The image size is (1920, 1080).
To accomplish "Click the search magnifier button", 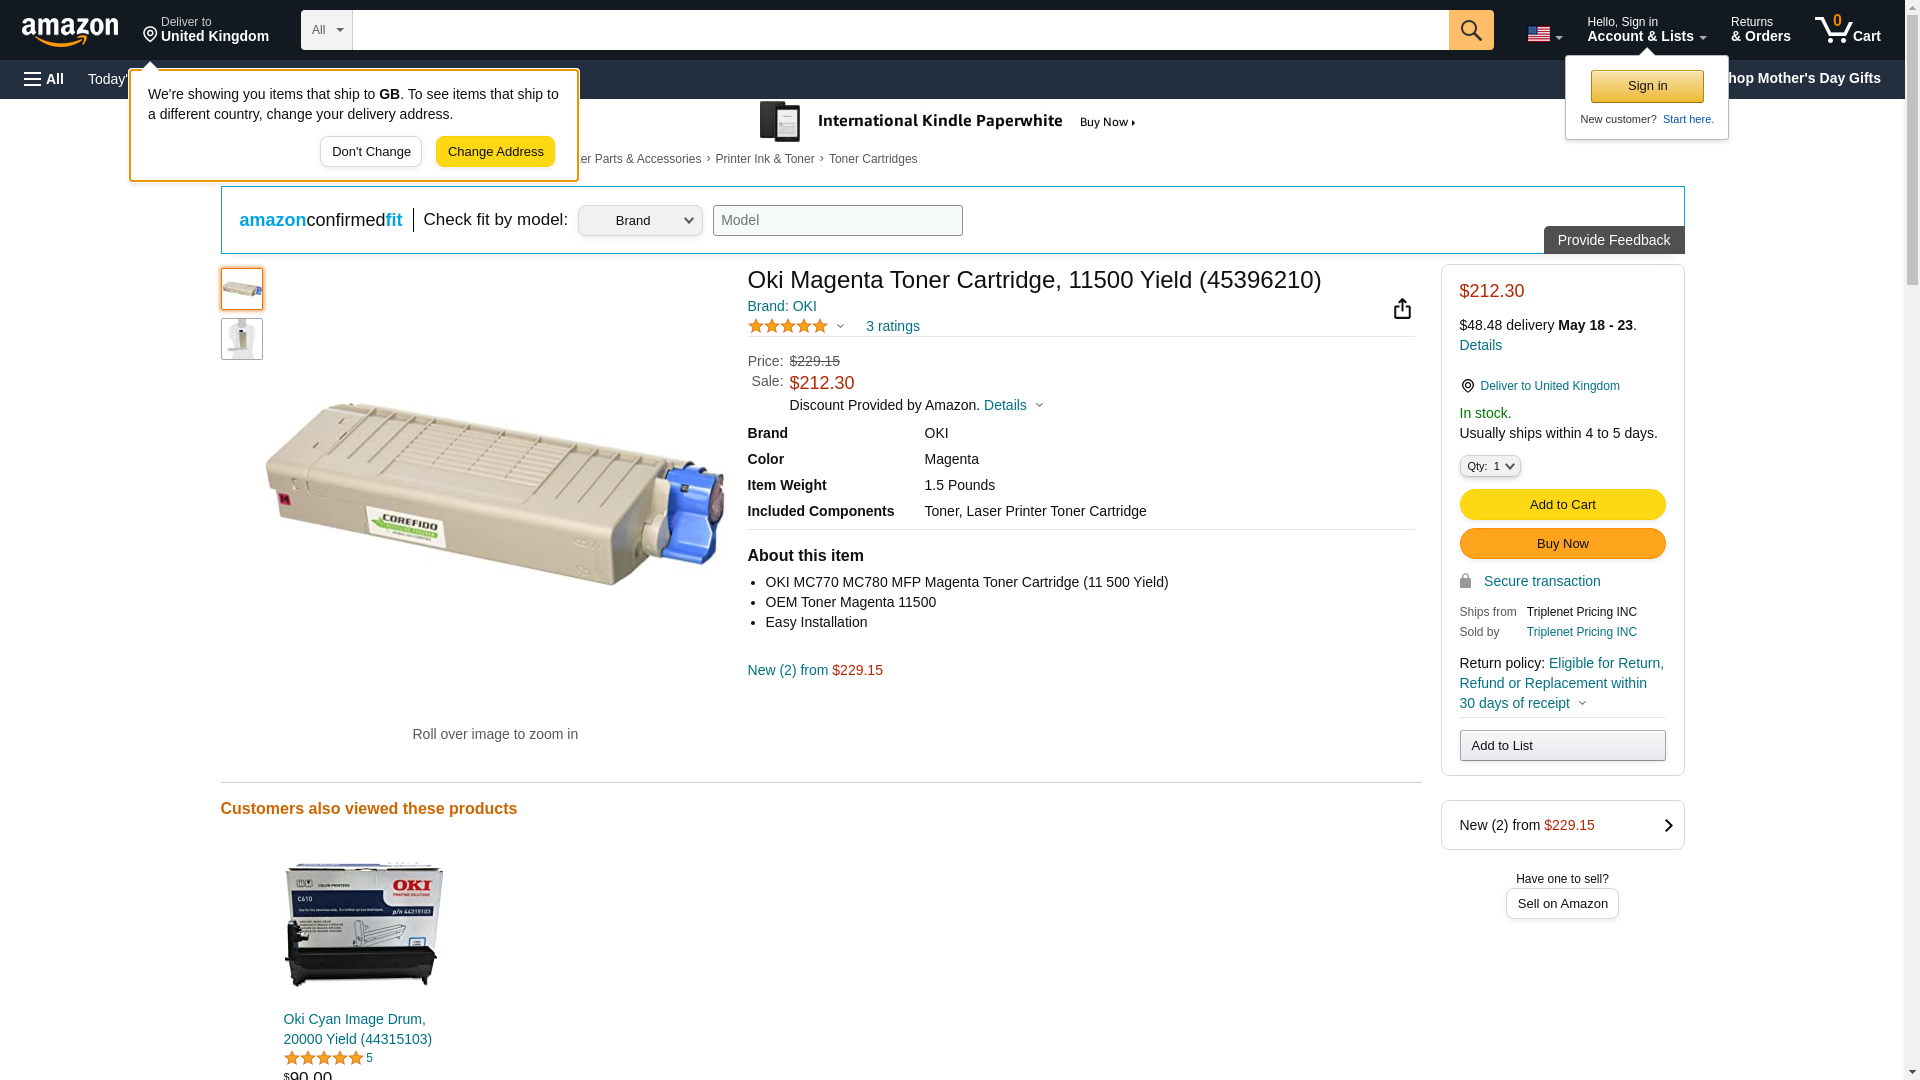I will pyautogui.click(x=1470, y=30).
